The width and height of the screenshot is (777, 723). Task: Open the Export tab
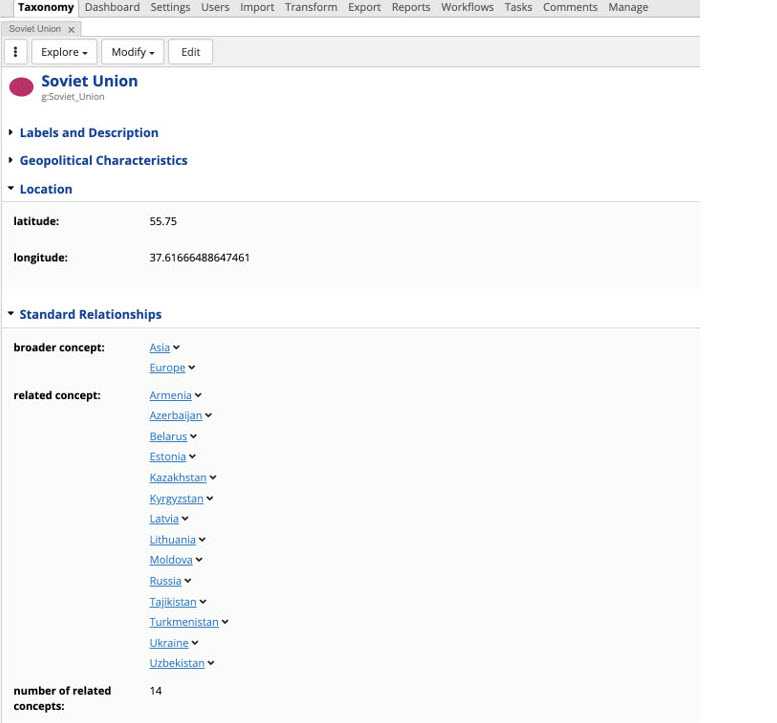(x=364, y=7)
